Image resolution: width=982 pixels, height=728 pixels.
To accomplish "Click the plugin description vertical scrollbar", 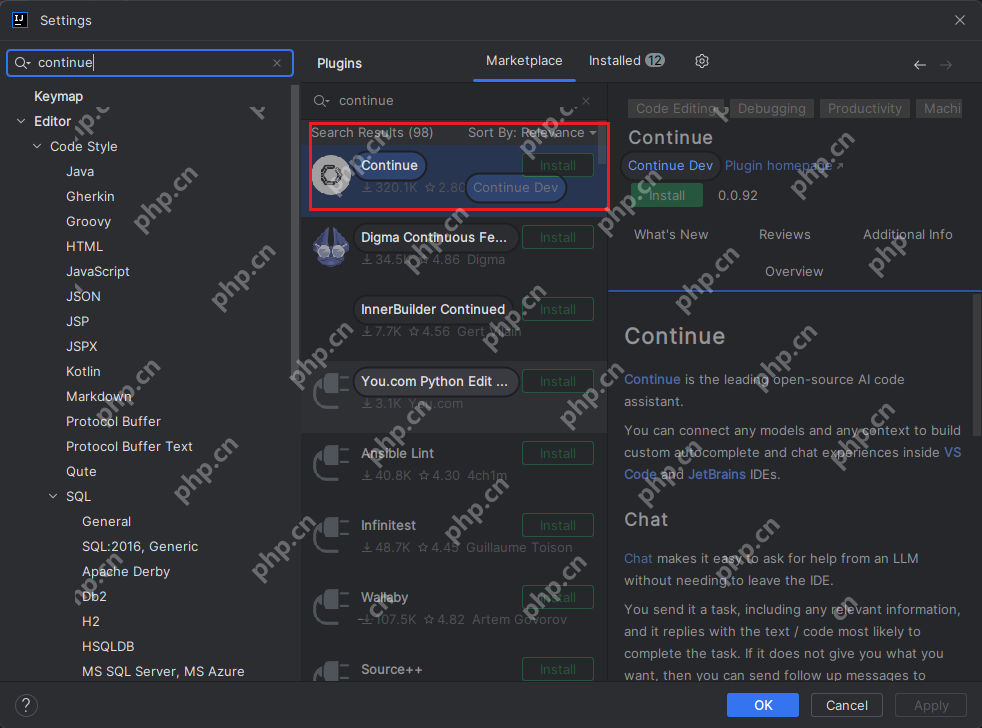I will (x=976, y=365).
